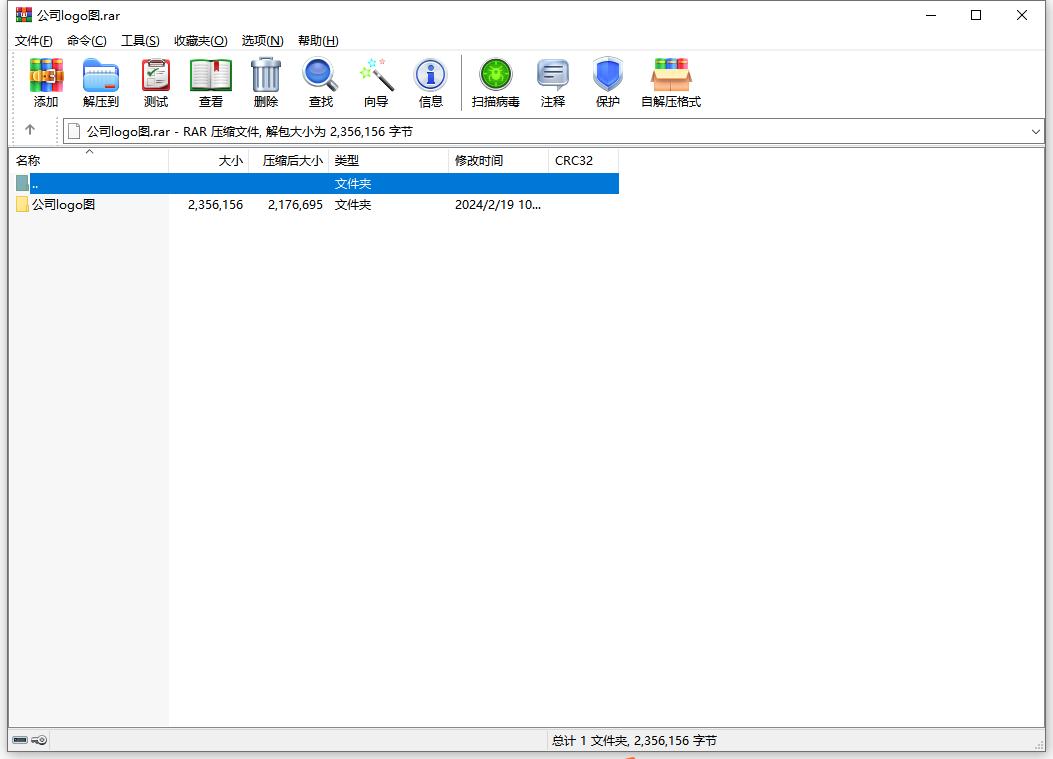
Task: Click the 解压到 (Extract To) icon
Action: tap(100, 77)
